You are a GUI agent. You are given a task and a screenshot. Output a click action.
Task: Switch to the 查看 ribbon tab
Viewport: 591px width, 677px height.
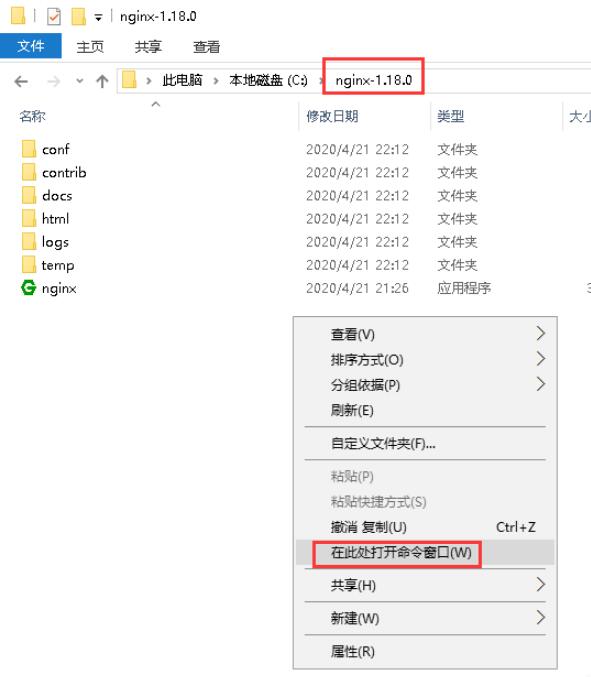tap(206, 47)
